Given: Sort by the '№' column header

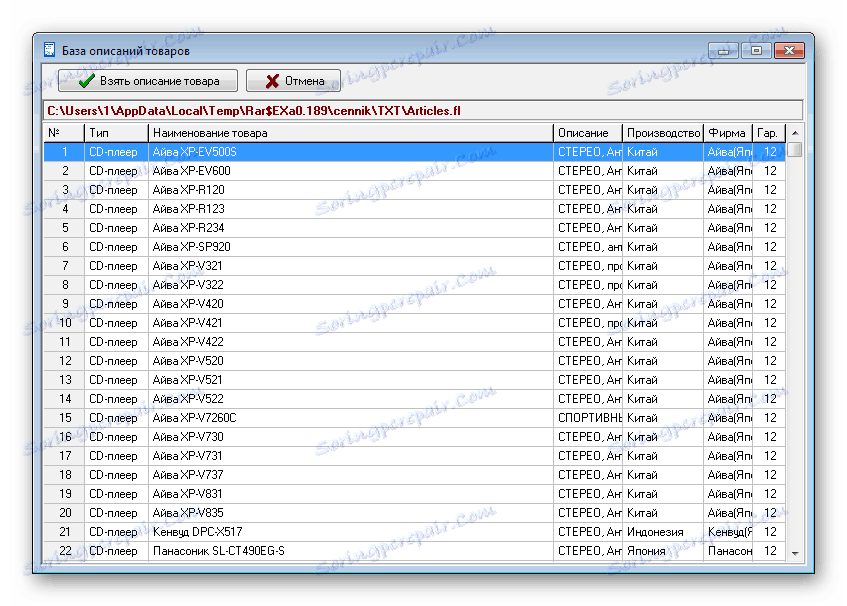Looking at the screenshot, I should coord(64,133).
